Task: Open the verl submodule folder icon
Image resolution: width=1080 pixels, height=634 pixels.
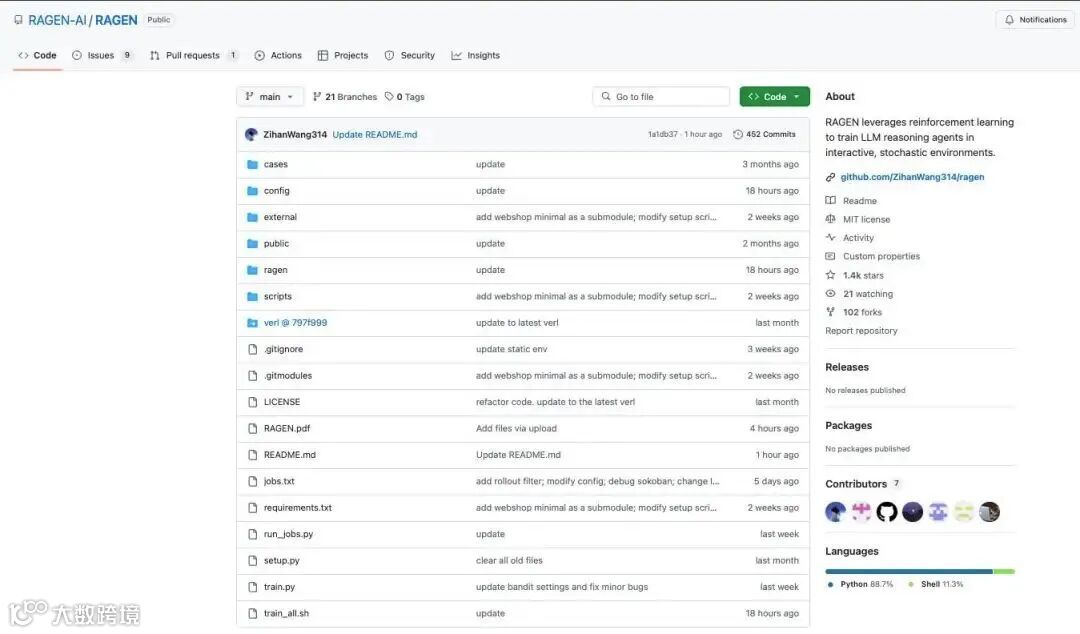Action: pyautogui.click(x=252, y=323)
